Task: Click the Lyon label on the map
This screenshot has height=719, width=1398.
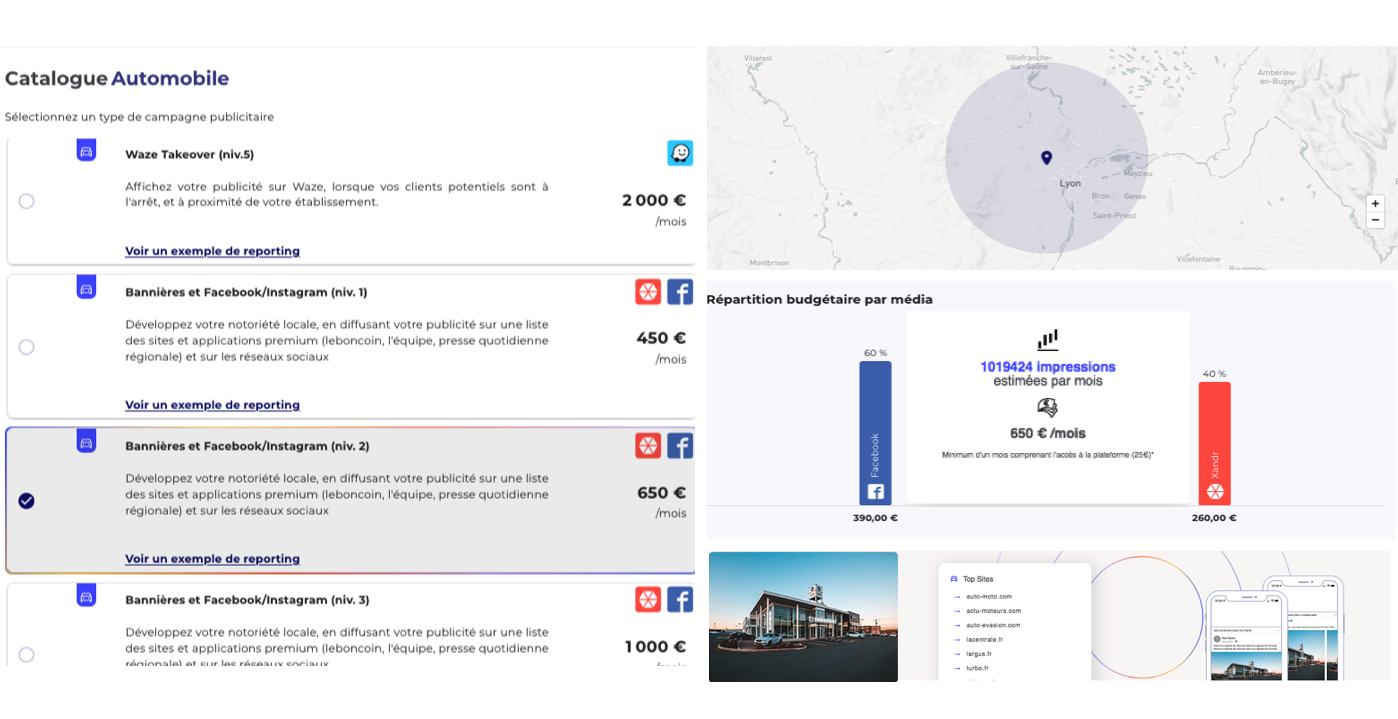Action: tap(1070, 184)
